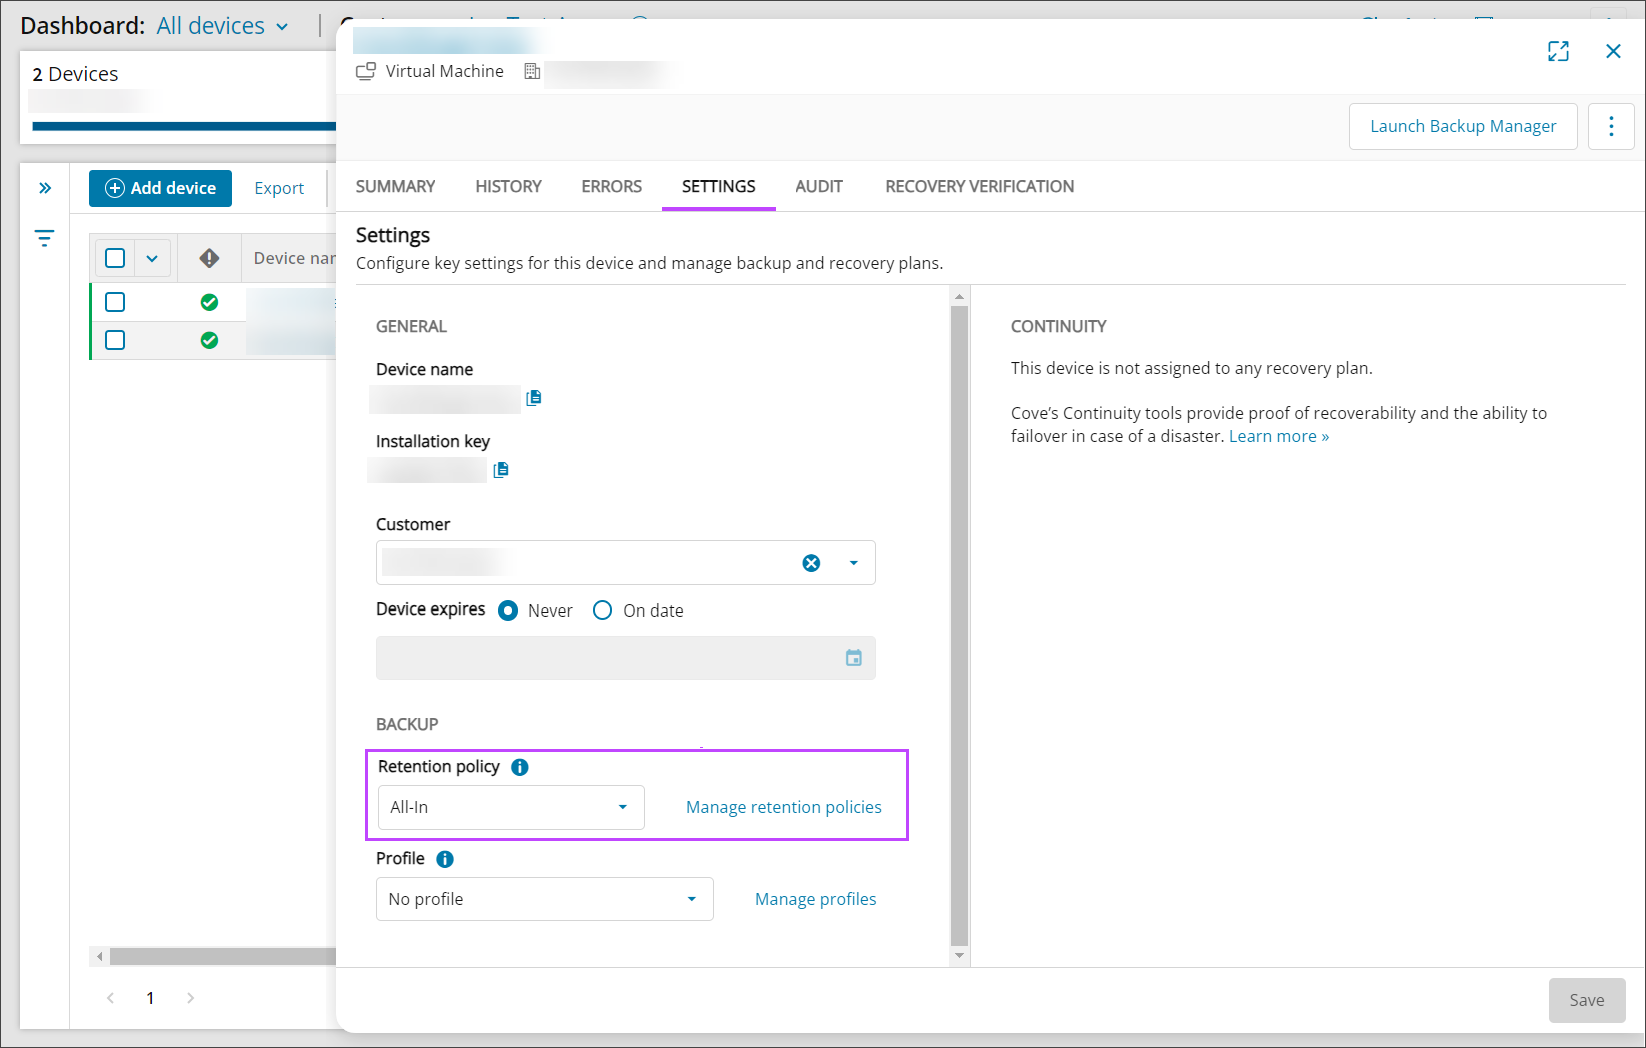Check the first device row checkbox
Image resolution: width=1646 pixels, height=1048 pixels.
[x=115, y=302]
